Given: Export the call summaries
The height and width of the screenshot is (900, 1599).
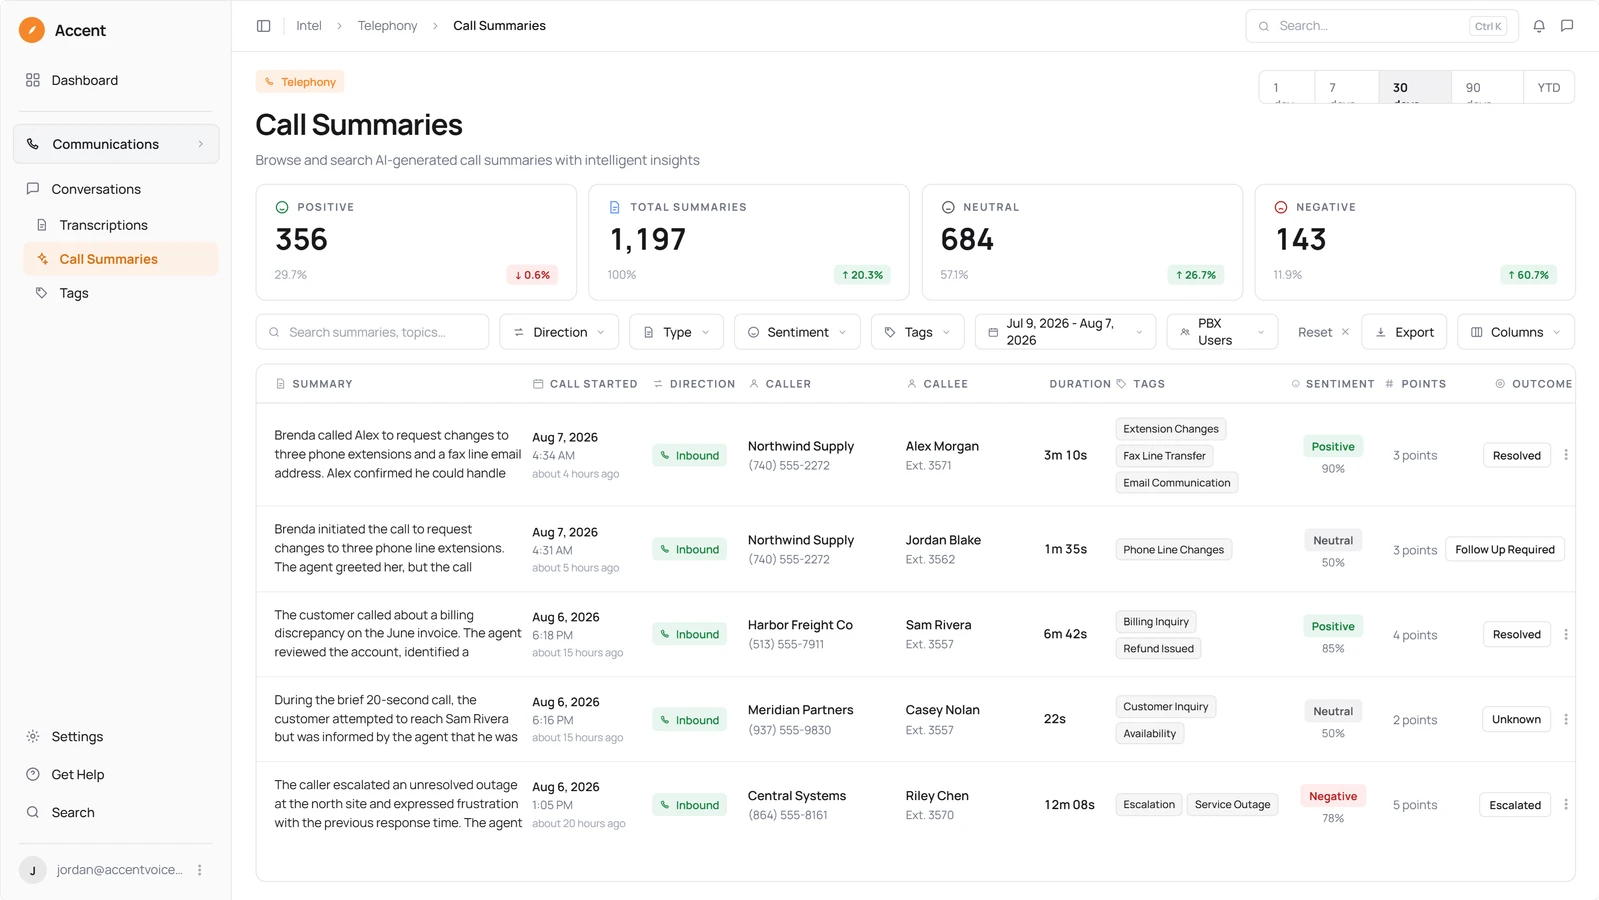Looking at the screenshot, I should tap(1404, 332).
